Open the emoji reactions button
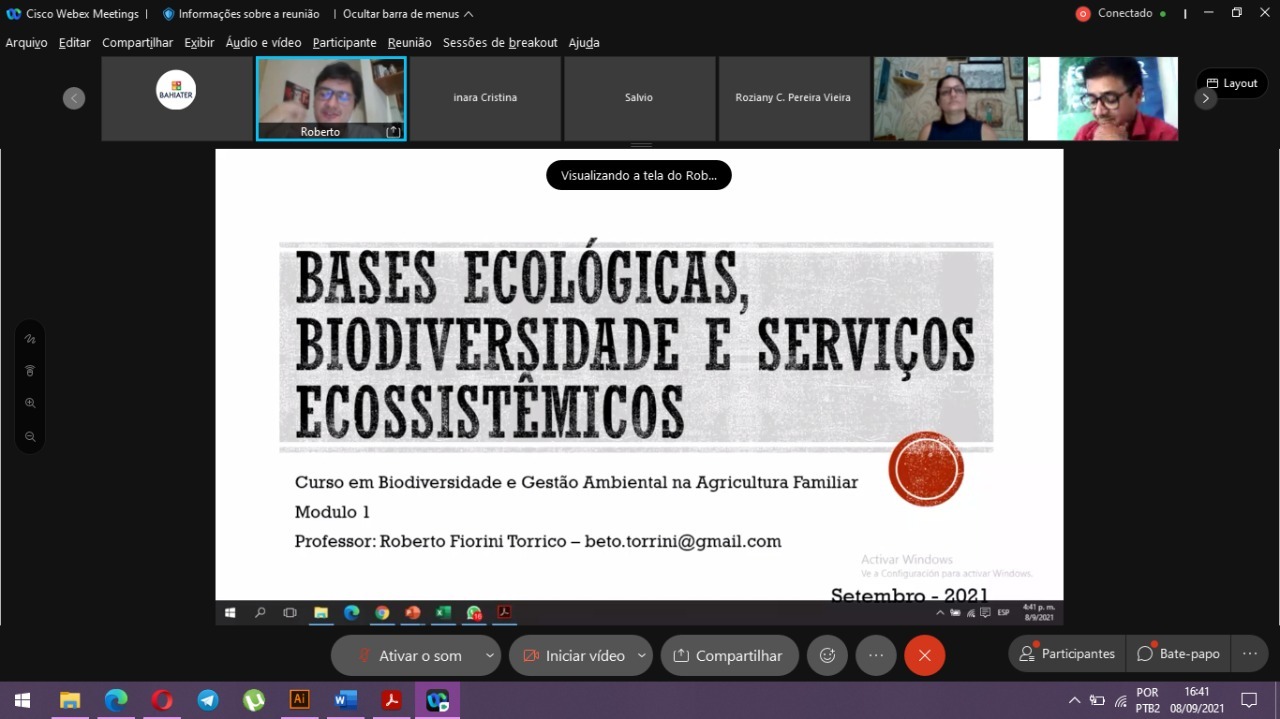Viewport: 1280px width, 719px height. [827, 656]
